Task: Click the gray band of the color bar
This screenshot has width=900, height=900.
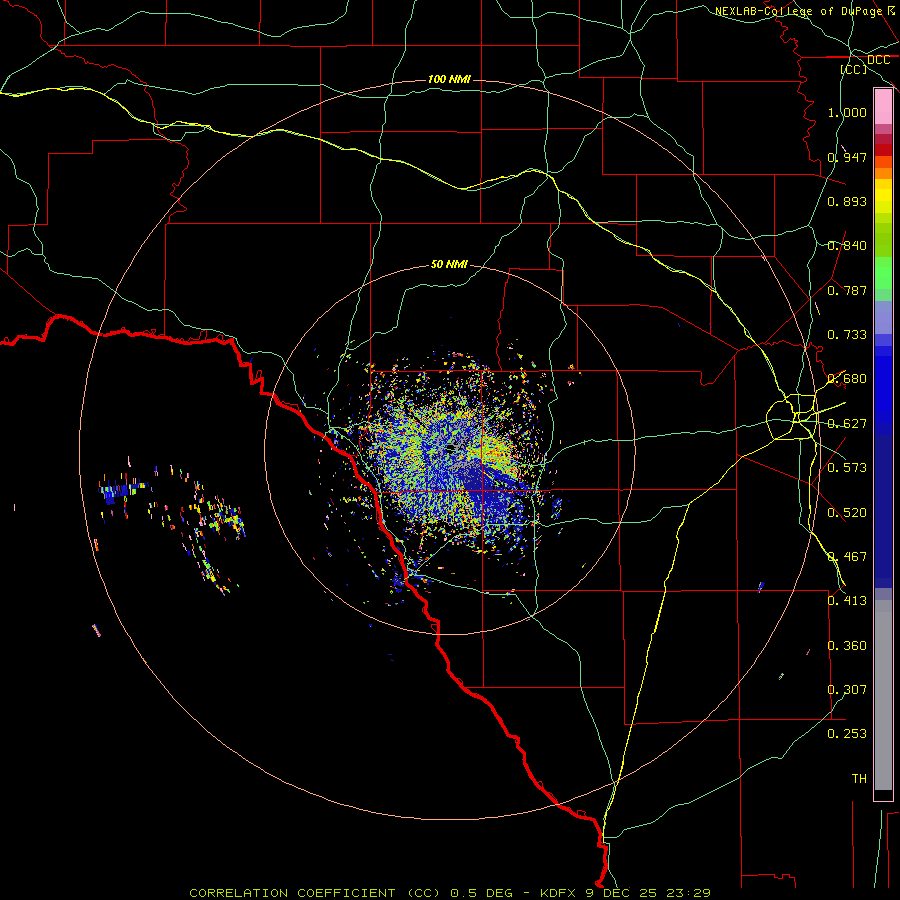Action: (883, 695)
